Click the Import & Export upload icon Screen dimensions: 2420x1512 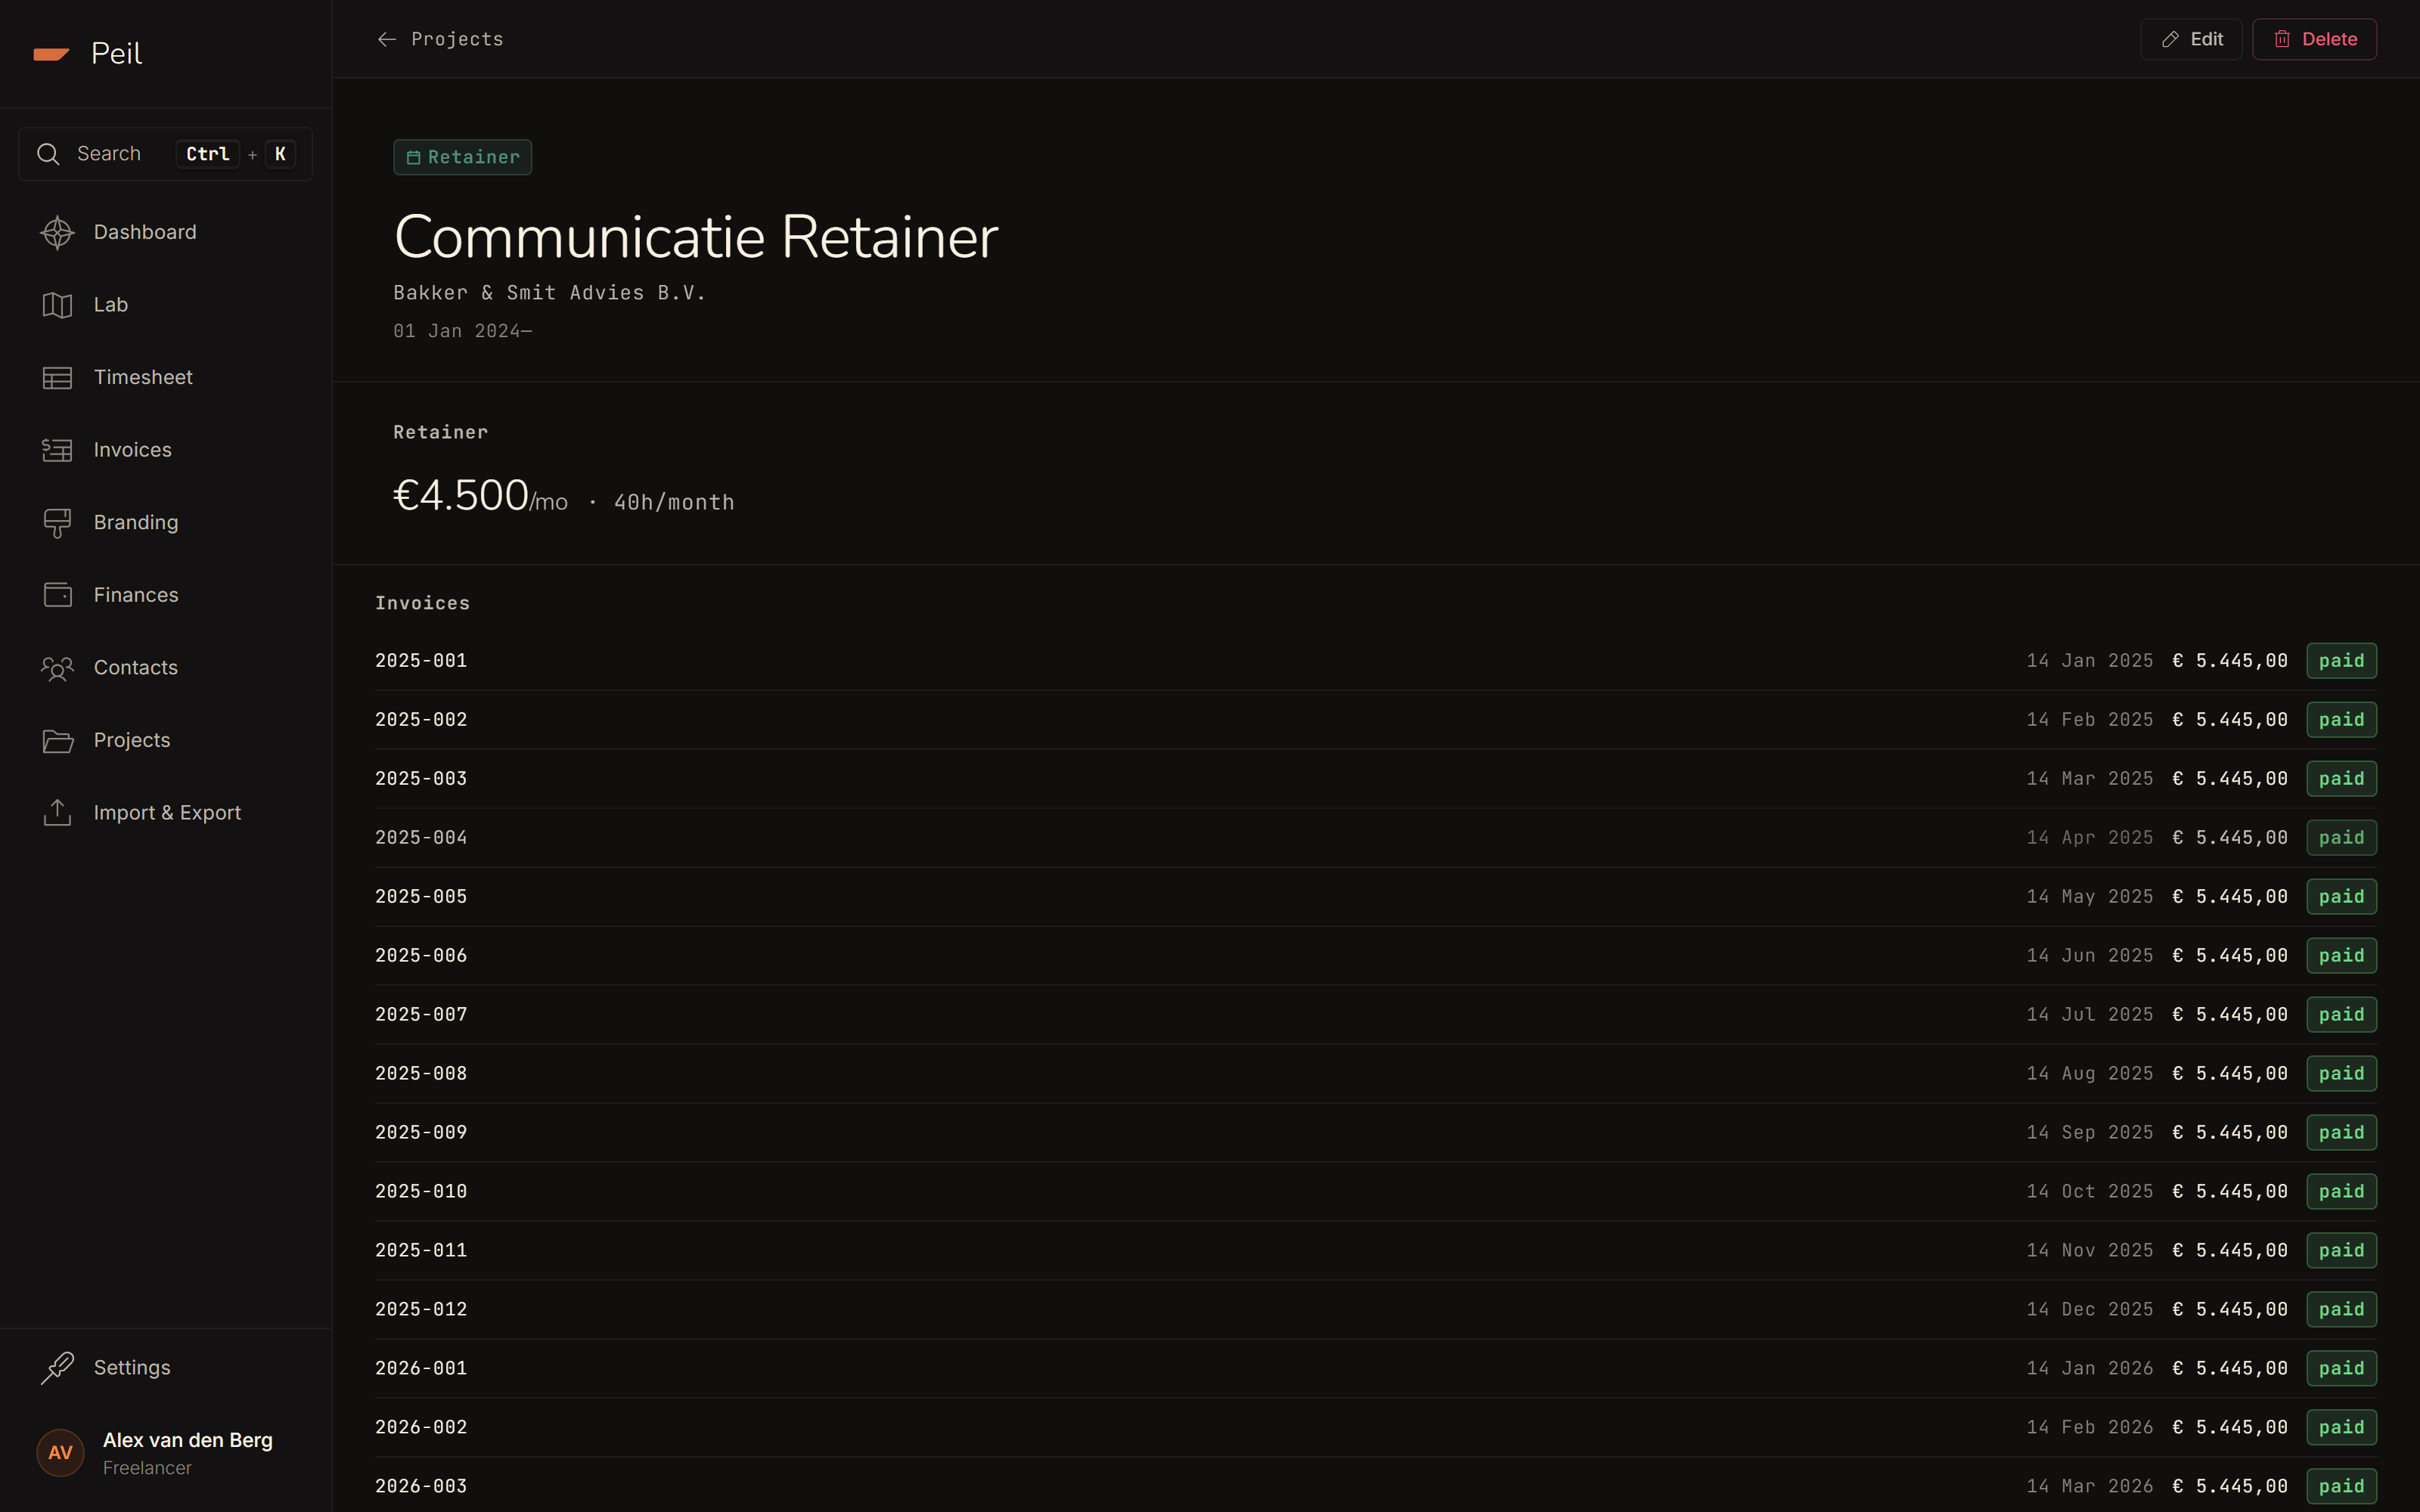point(57,813)
